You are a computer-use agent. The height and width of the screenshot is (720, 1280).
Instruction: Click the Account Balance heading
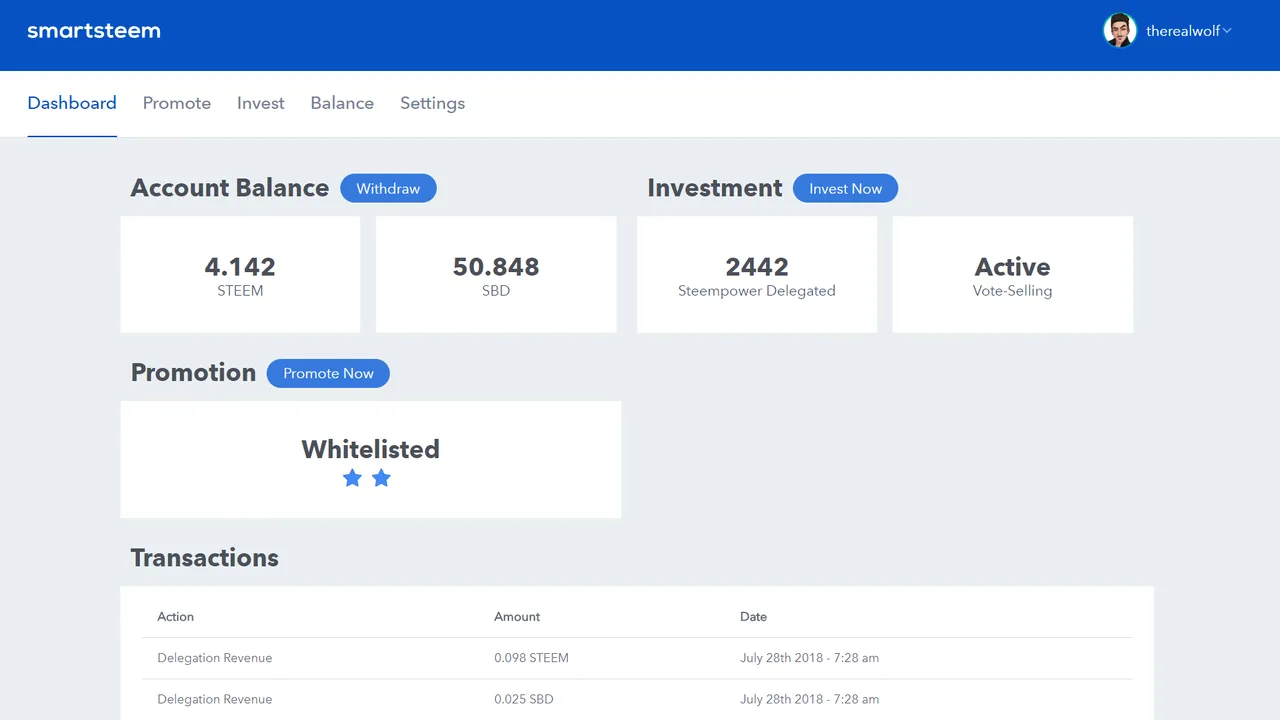coord(230,188)
